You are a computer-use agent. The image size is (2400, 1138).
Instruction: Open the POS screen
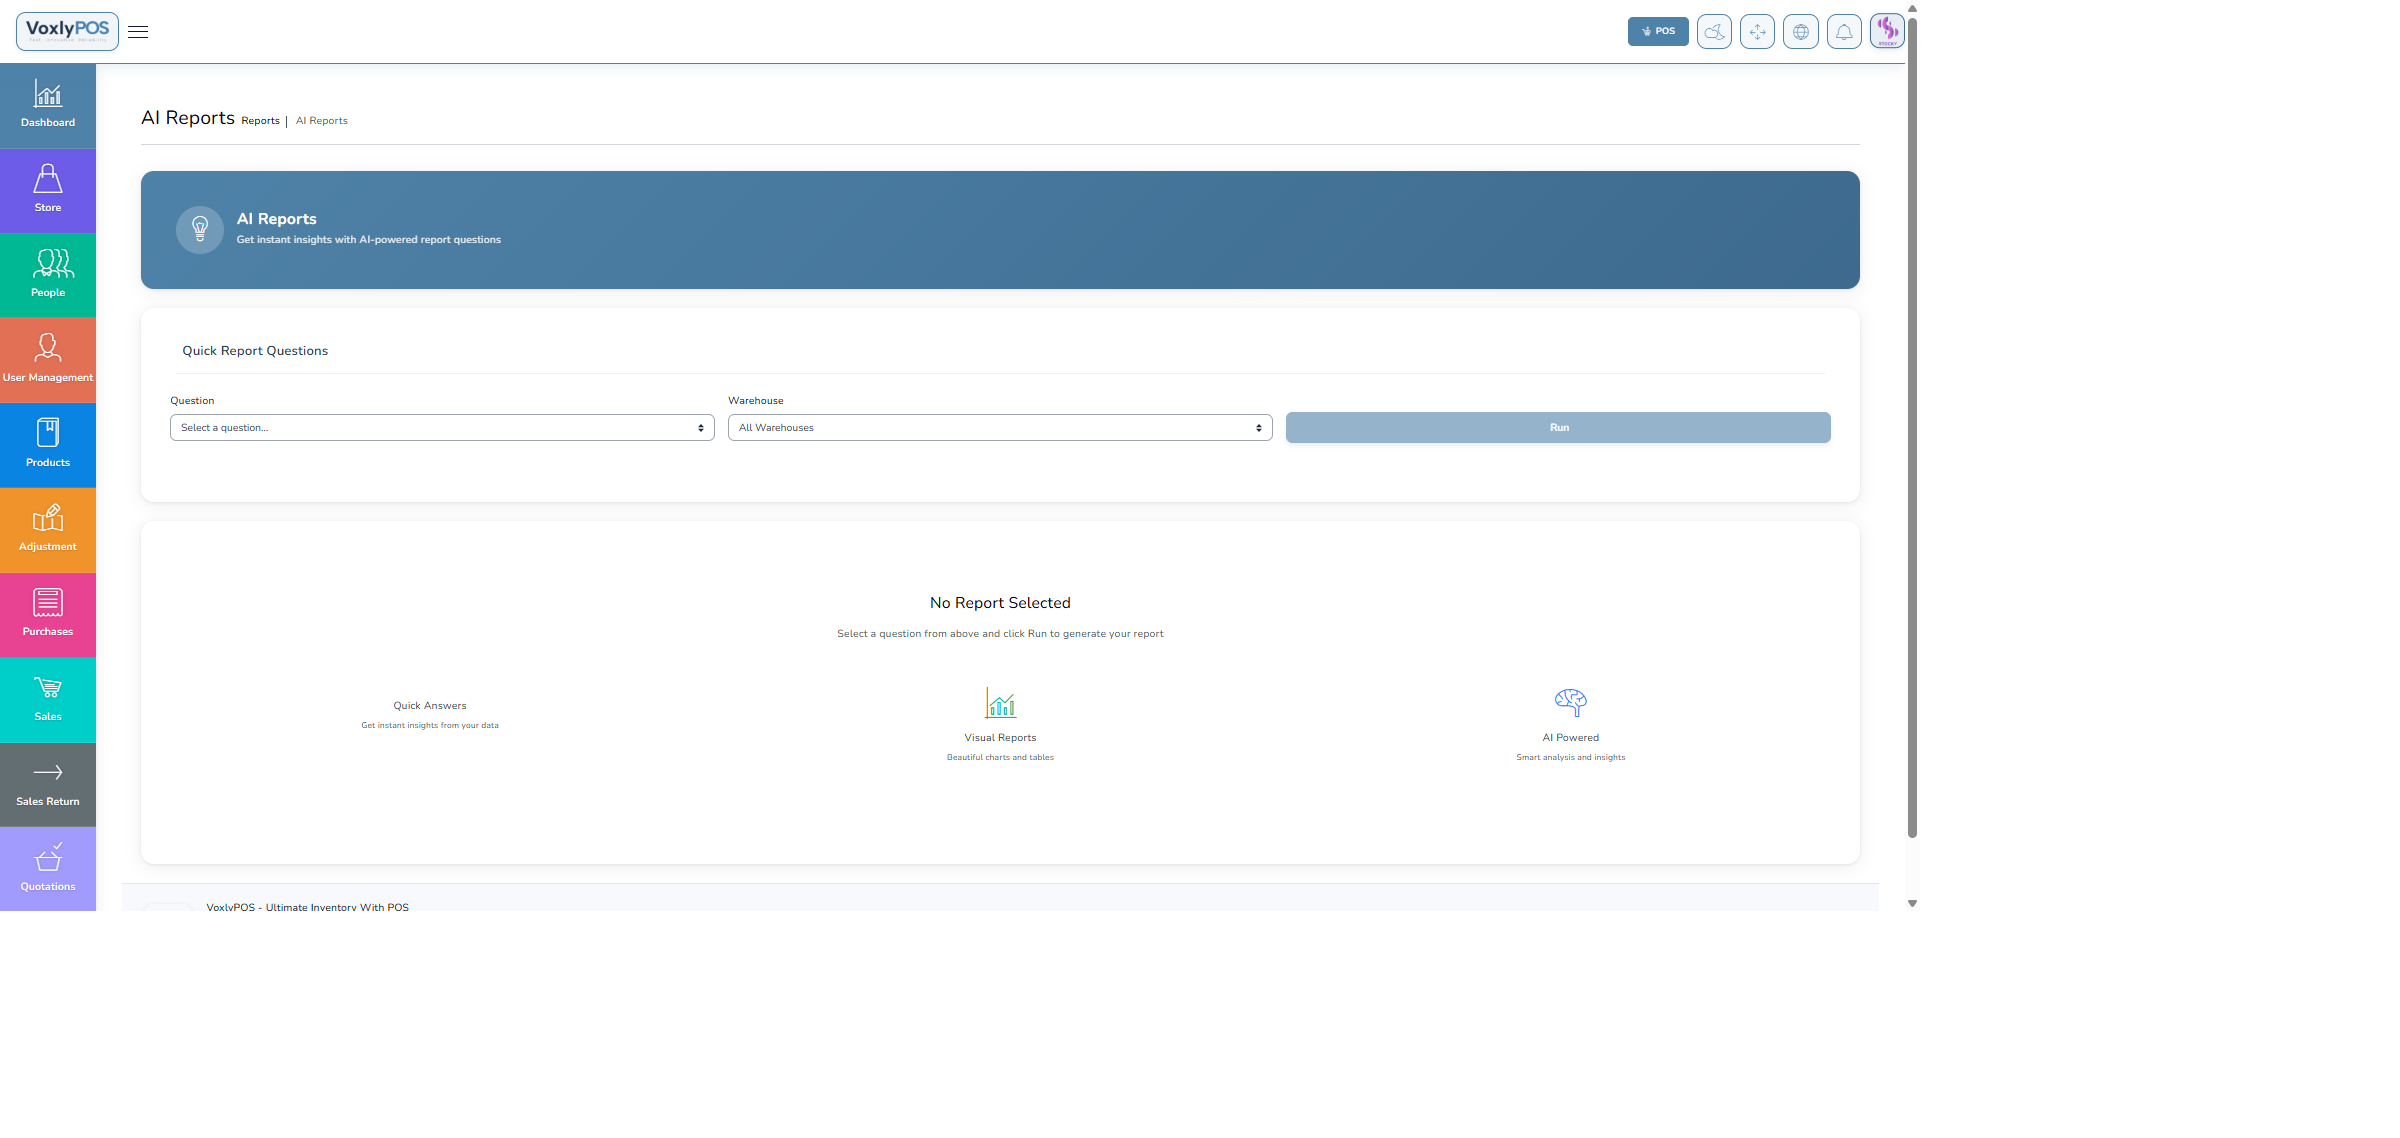point(1658,31)
